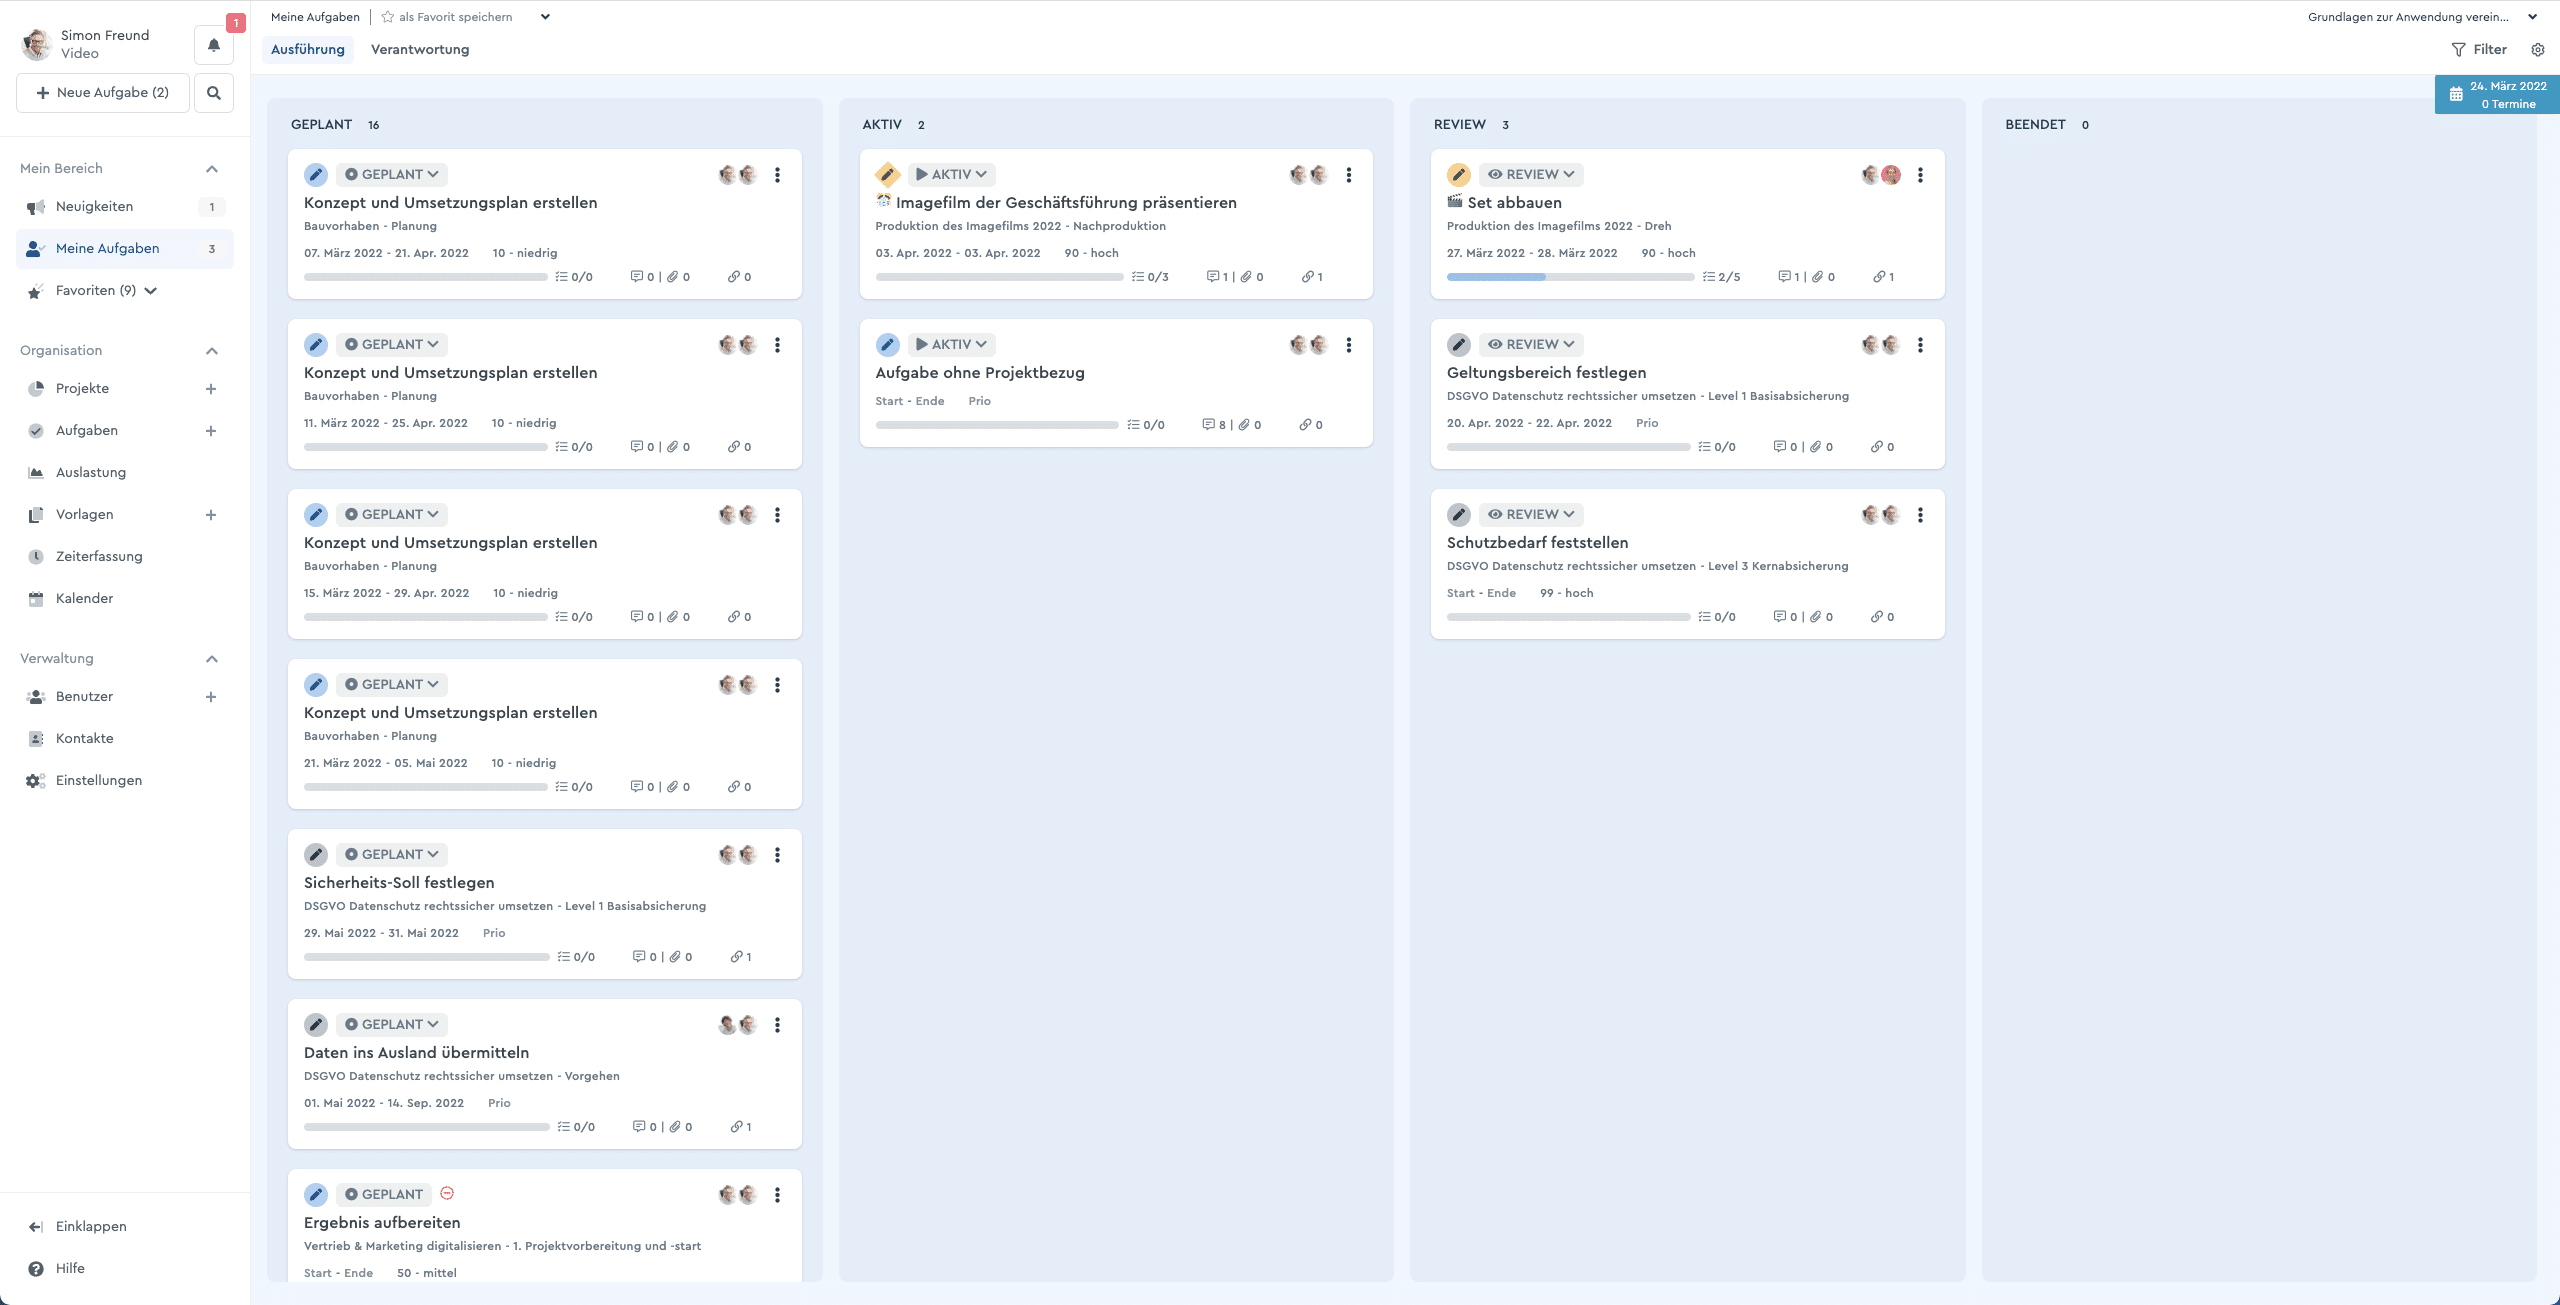This screenshot has width=2560, height=1305.
Task: Collapse the Organisation section
Action: (212, 351)
